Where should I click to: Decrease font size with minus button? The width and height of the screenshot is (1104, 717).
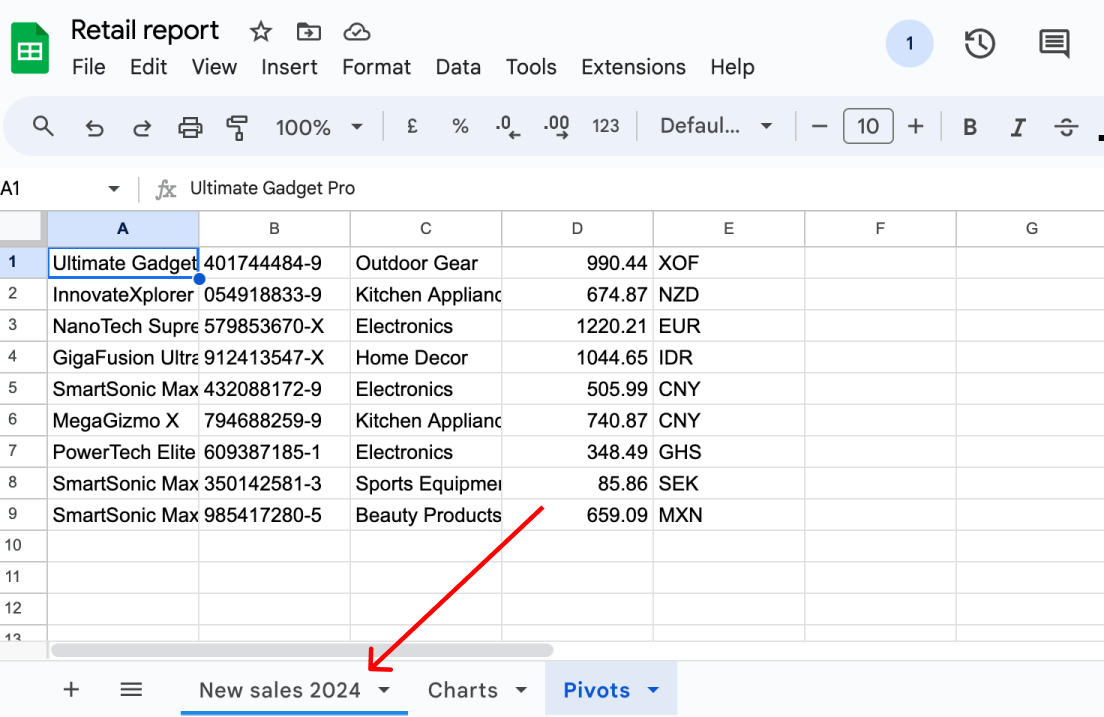click(819, 127)
